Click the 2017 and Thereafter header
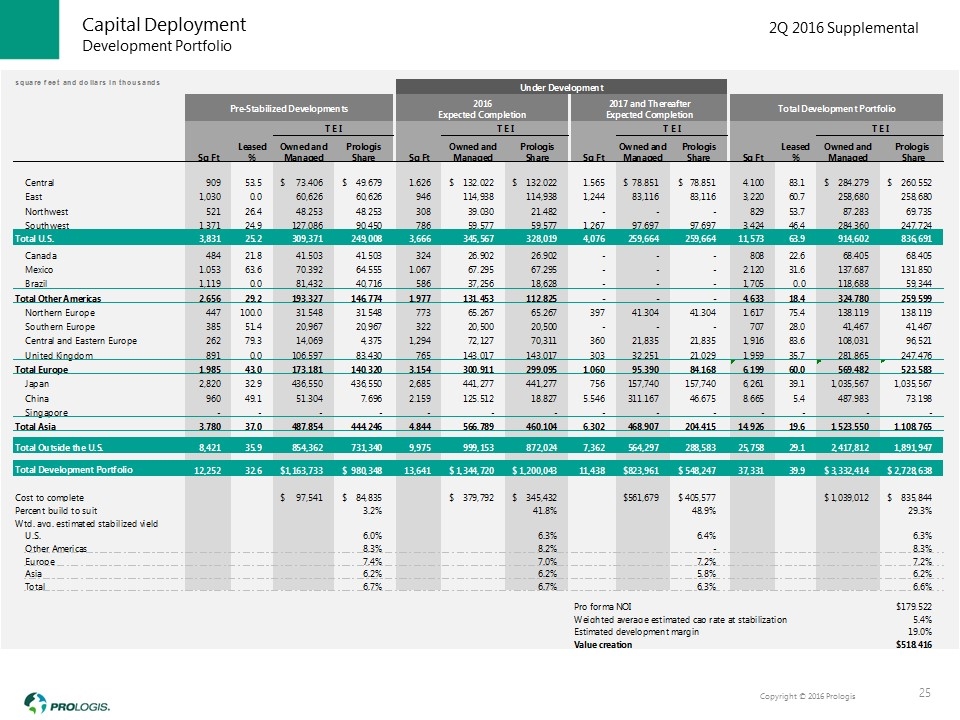960x720 pixels. pos(650,107)
